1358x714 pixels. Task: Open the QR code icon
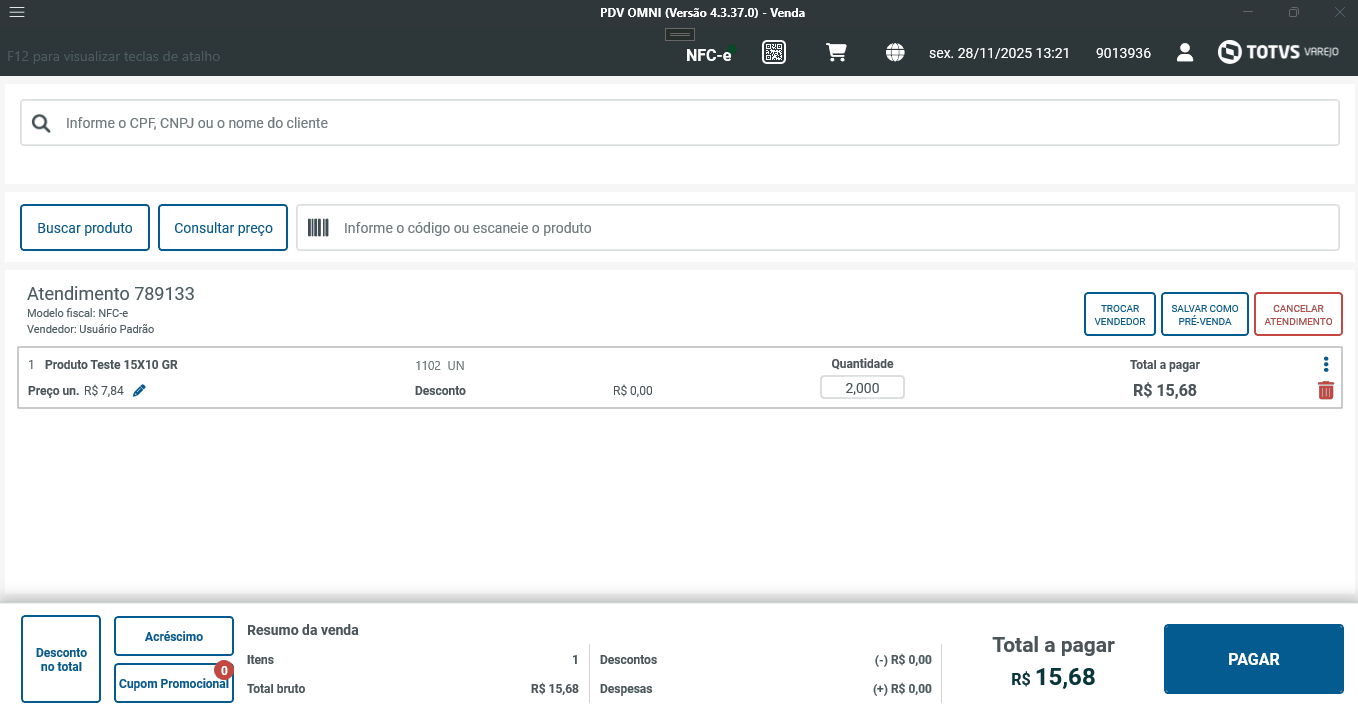[774, 53]
